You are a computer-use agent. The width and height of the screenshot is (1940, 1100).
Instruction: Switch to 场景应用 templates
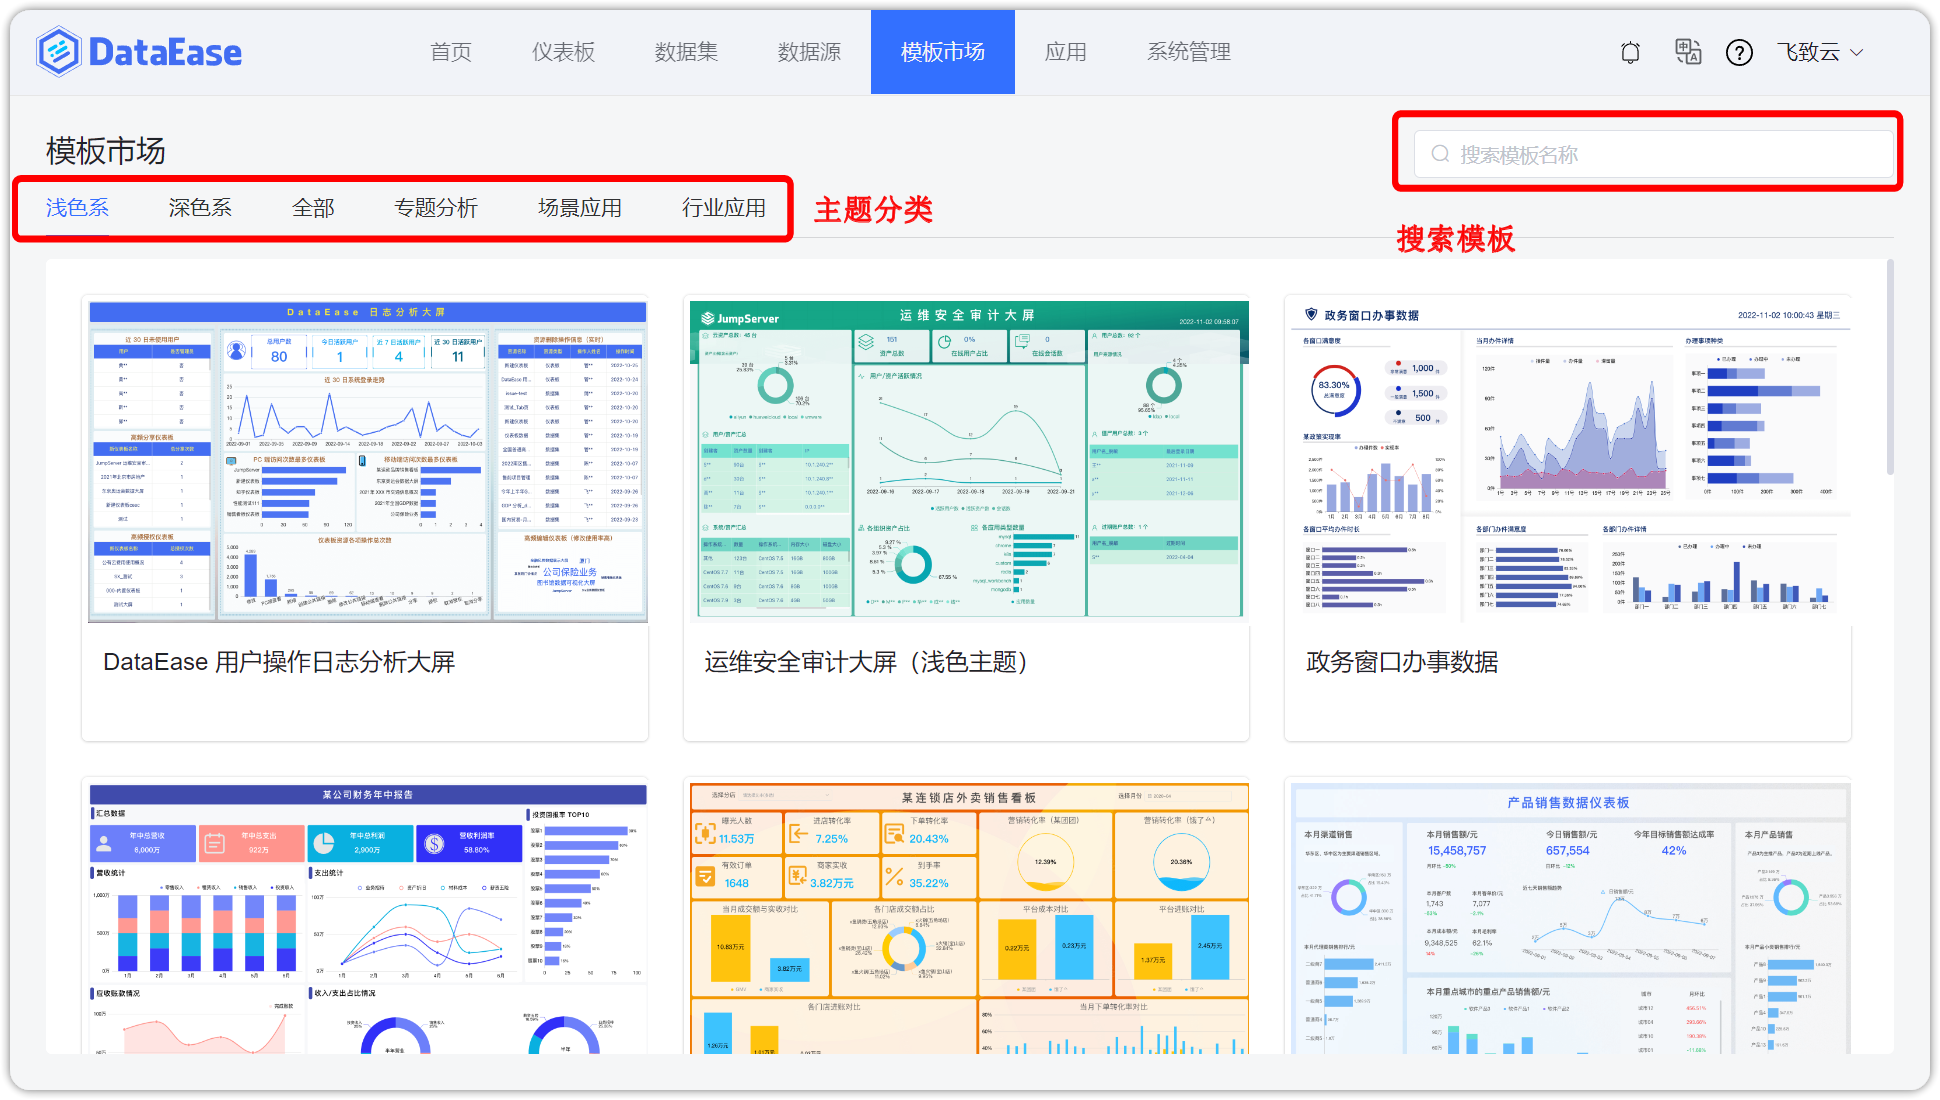coord(579,208)
